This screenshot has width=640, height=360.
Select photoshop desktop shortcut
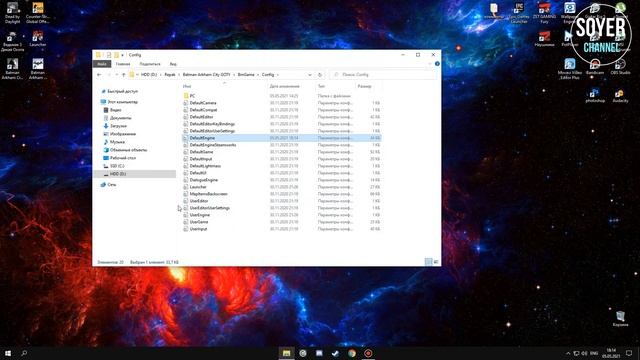(595, 95)
